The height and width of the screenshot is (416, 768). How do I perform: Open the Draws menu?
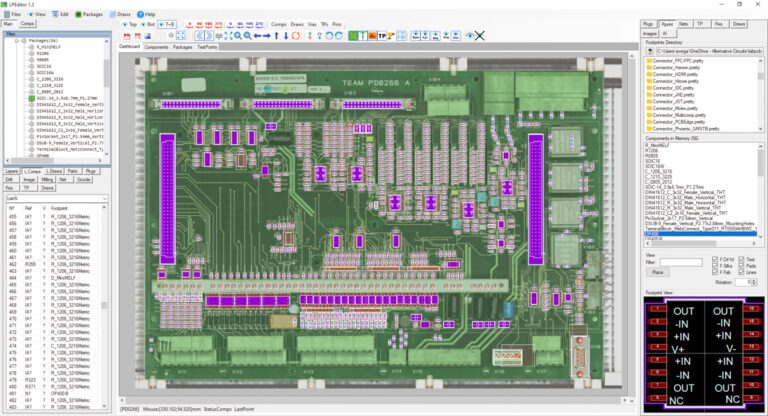coord(120,14)
